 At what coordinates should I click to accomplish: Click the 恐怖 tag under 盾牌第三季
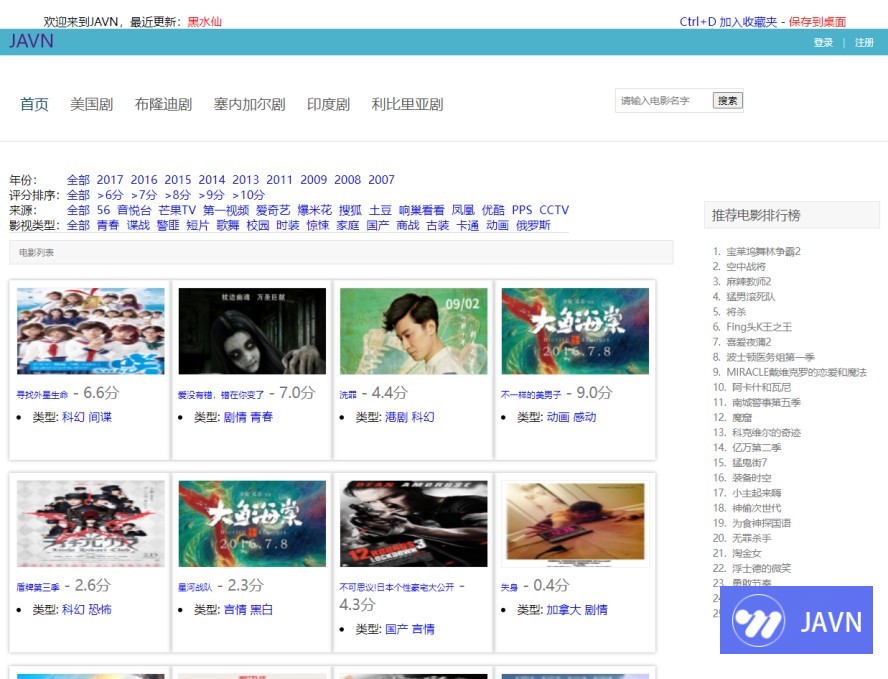click(100, 610)
